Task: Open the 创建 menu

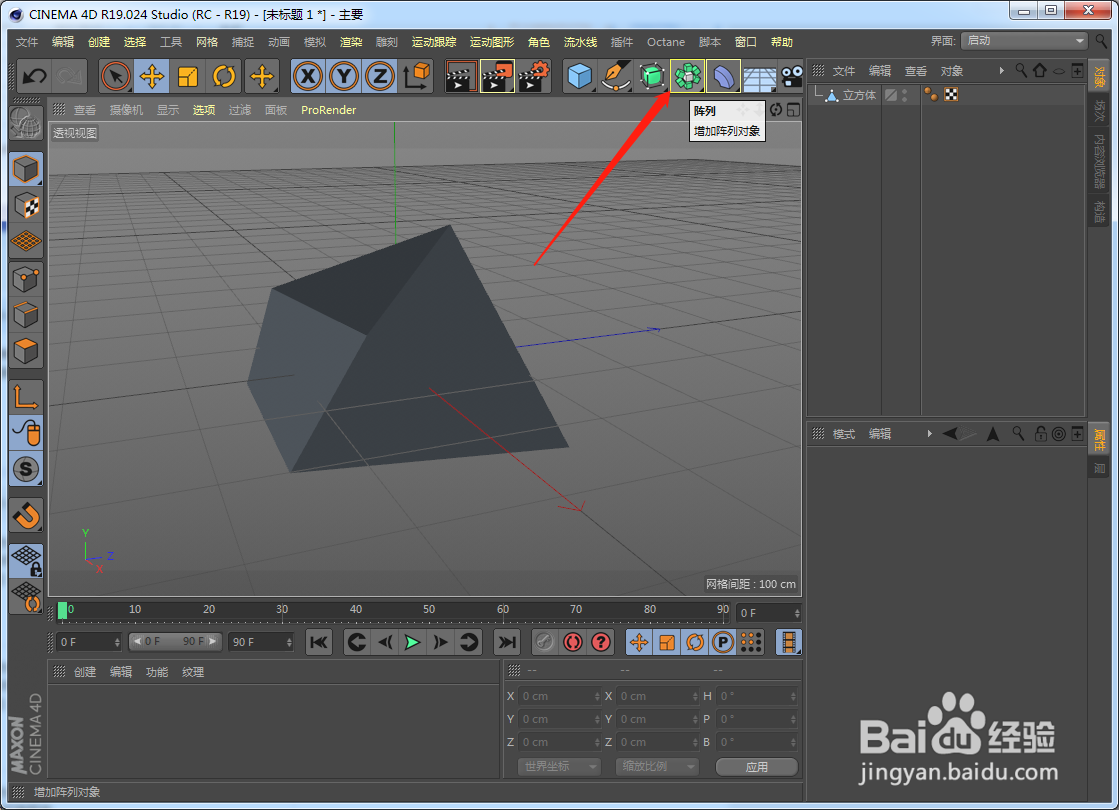Action: click(98, 42)
